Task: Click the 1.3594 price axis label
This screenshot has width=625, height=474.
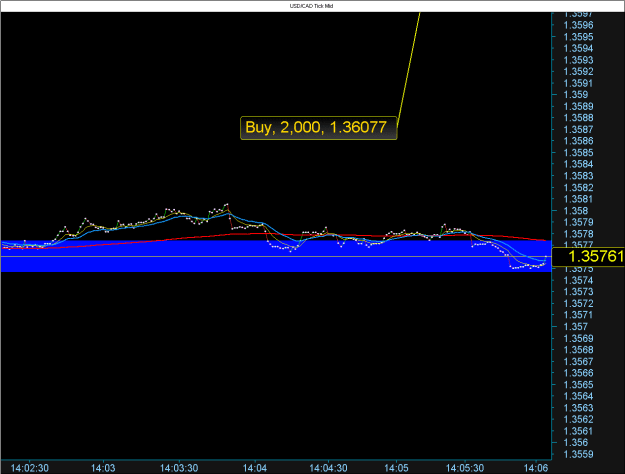Action: [578, 48]
